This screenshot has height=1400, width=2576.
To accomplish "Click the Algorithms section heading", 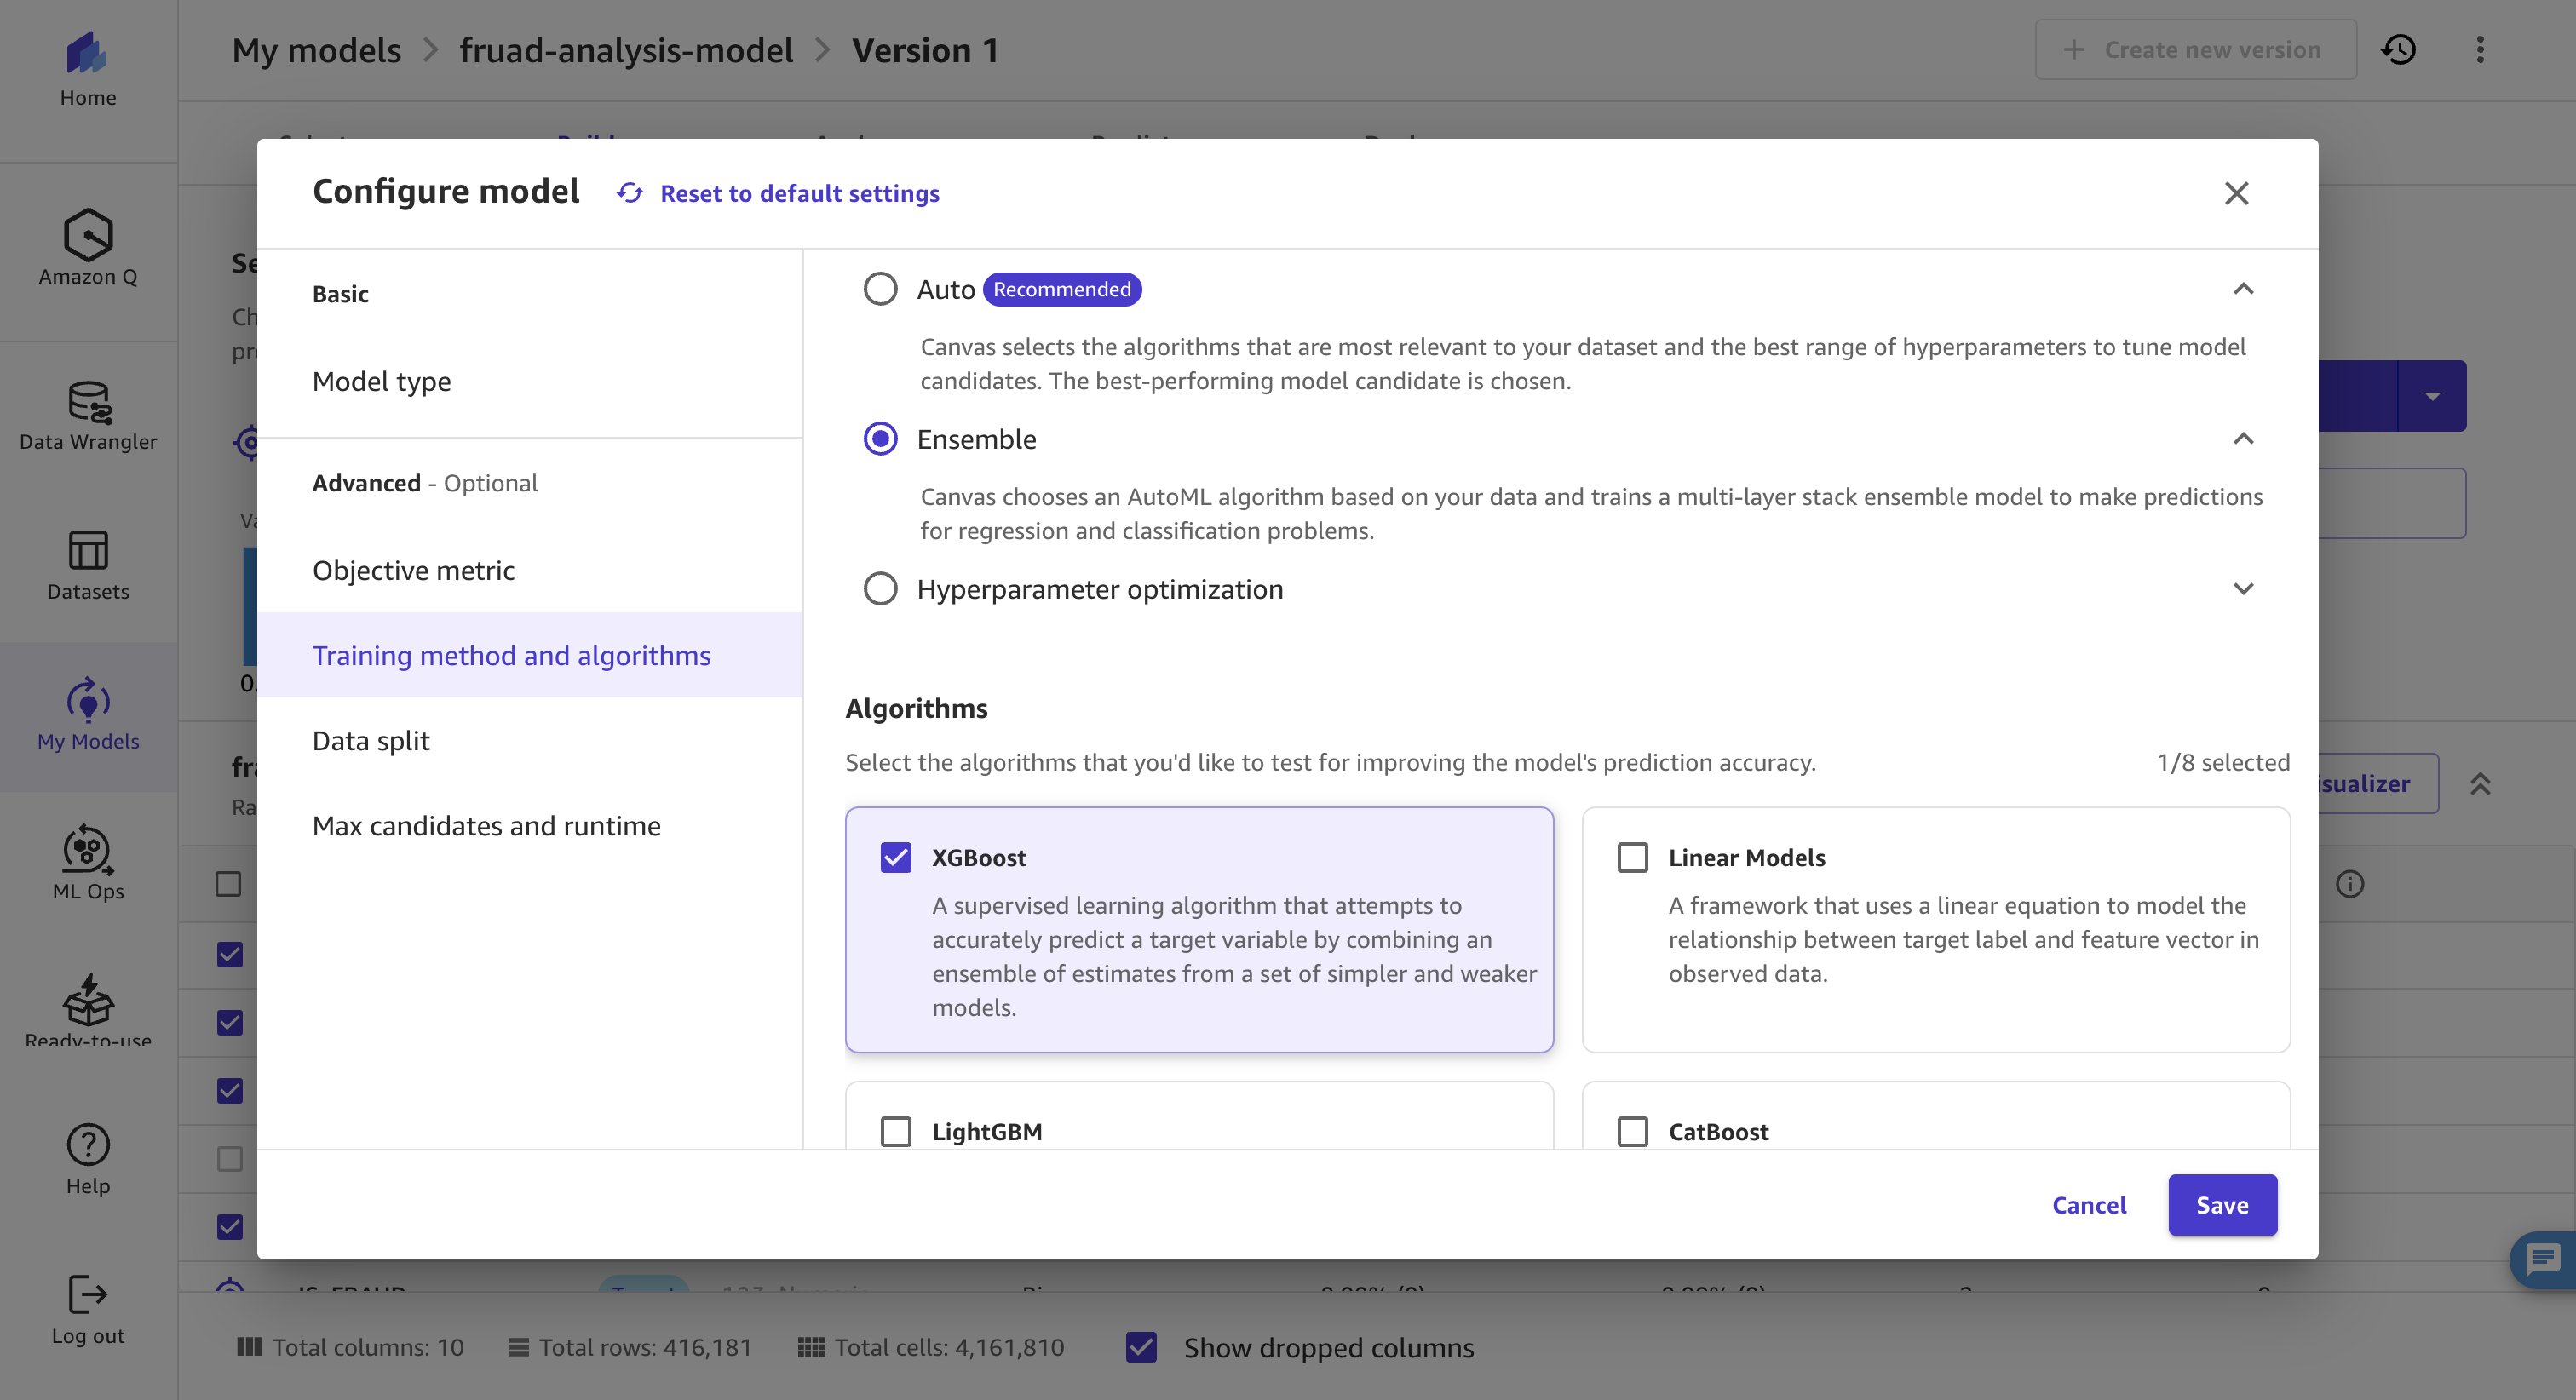I will [x=916, y=708].
